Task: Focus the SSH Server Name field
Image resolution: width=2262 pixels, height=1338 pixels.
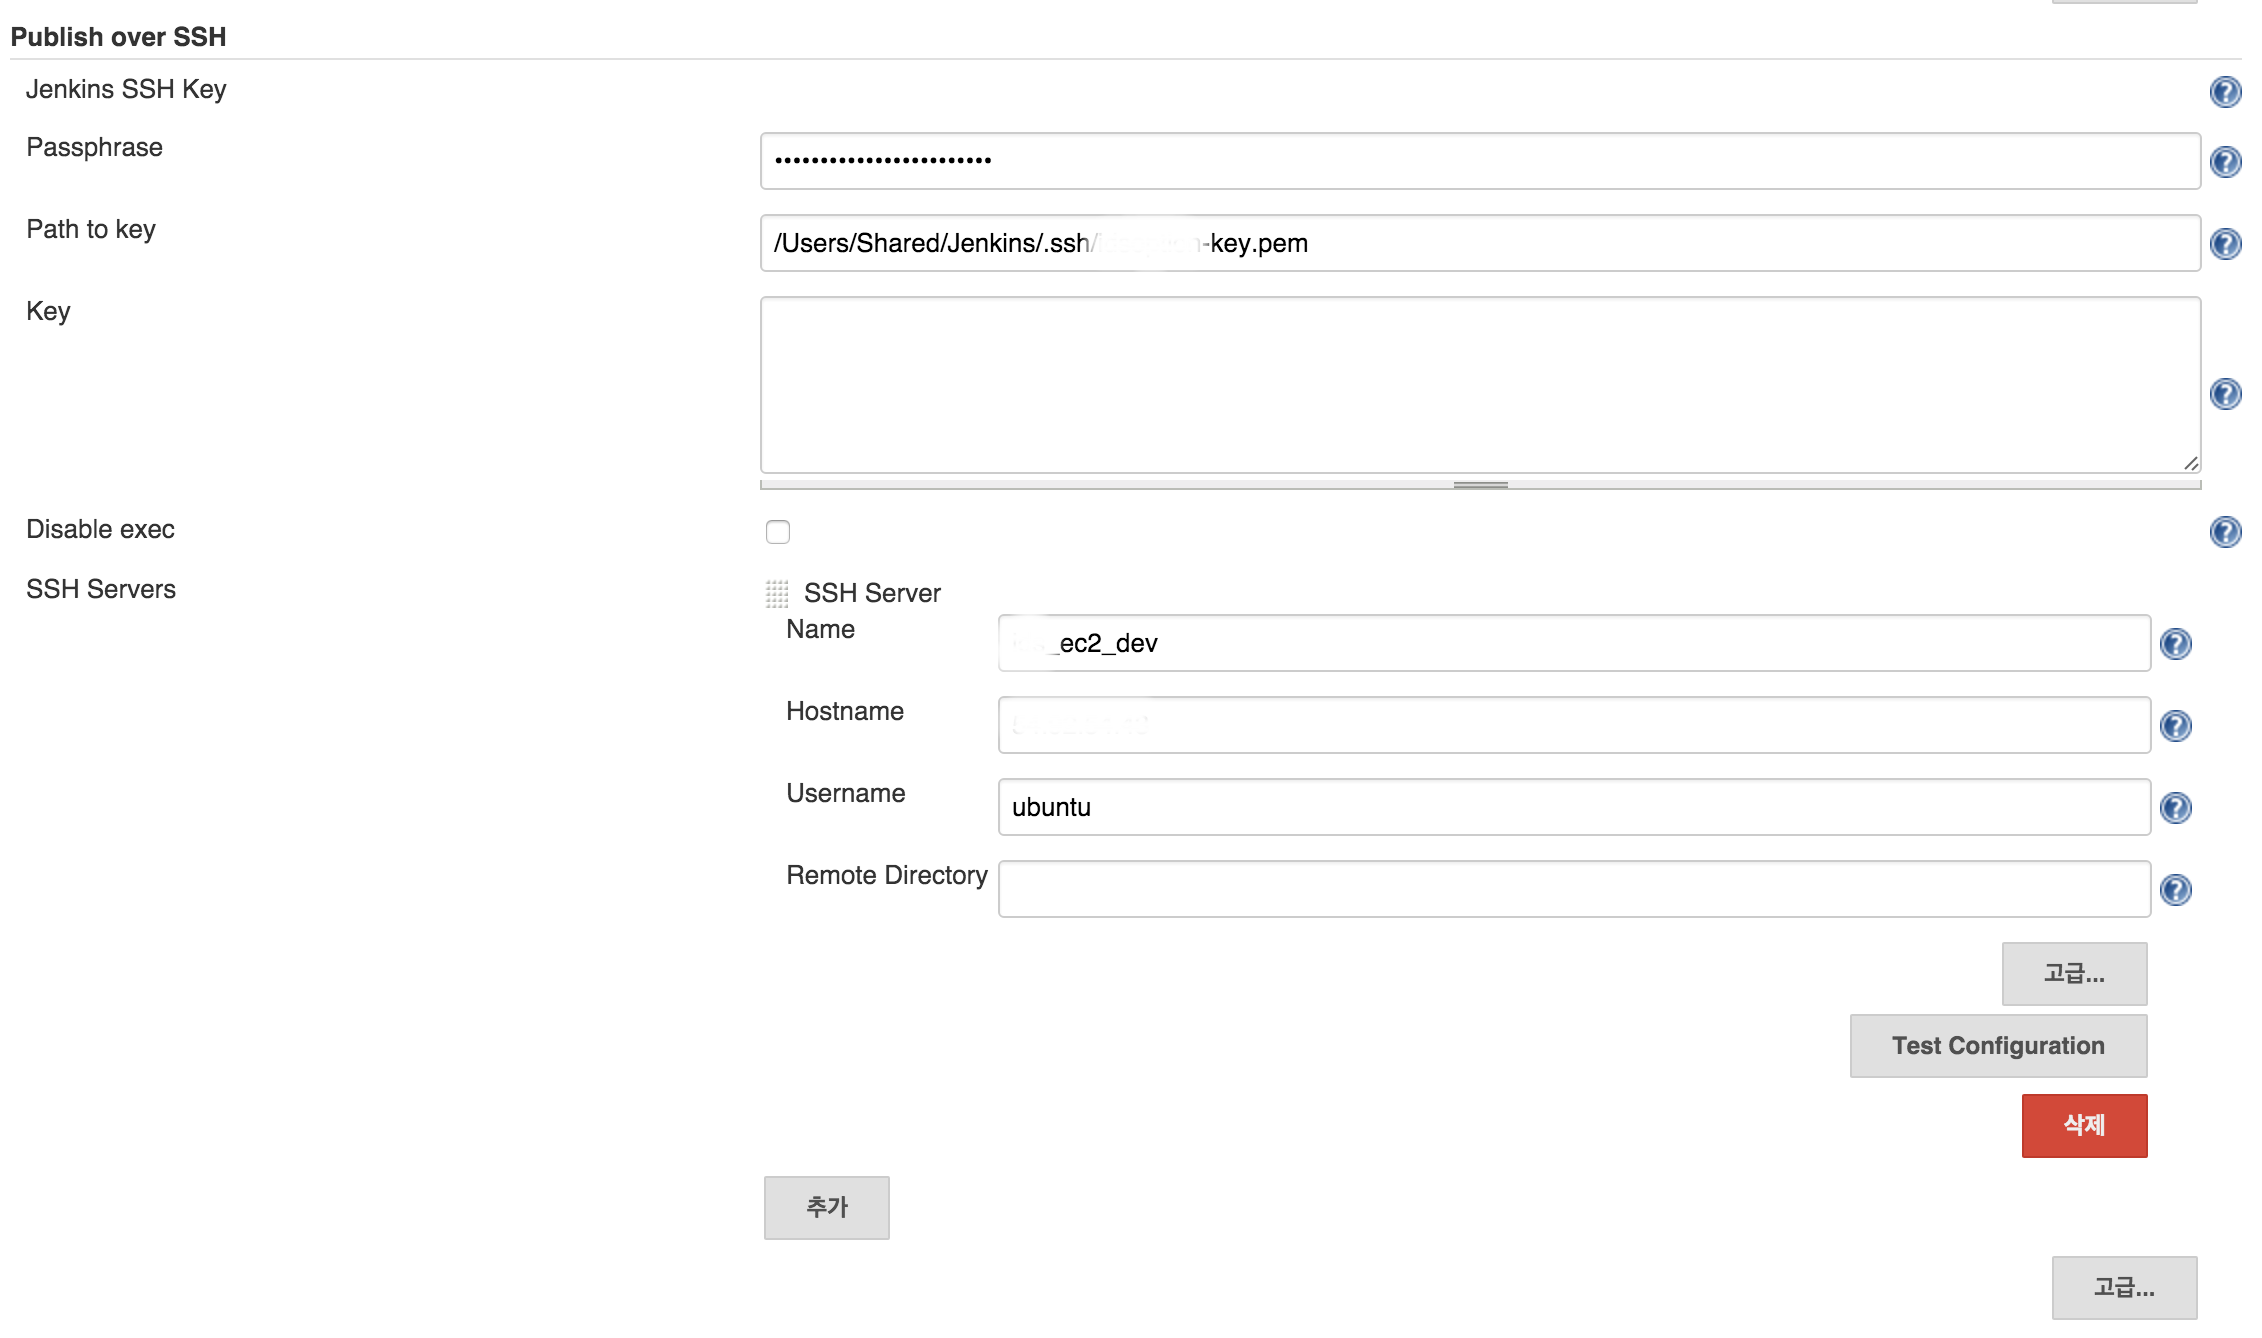Action: [x=1574, y=643]
